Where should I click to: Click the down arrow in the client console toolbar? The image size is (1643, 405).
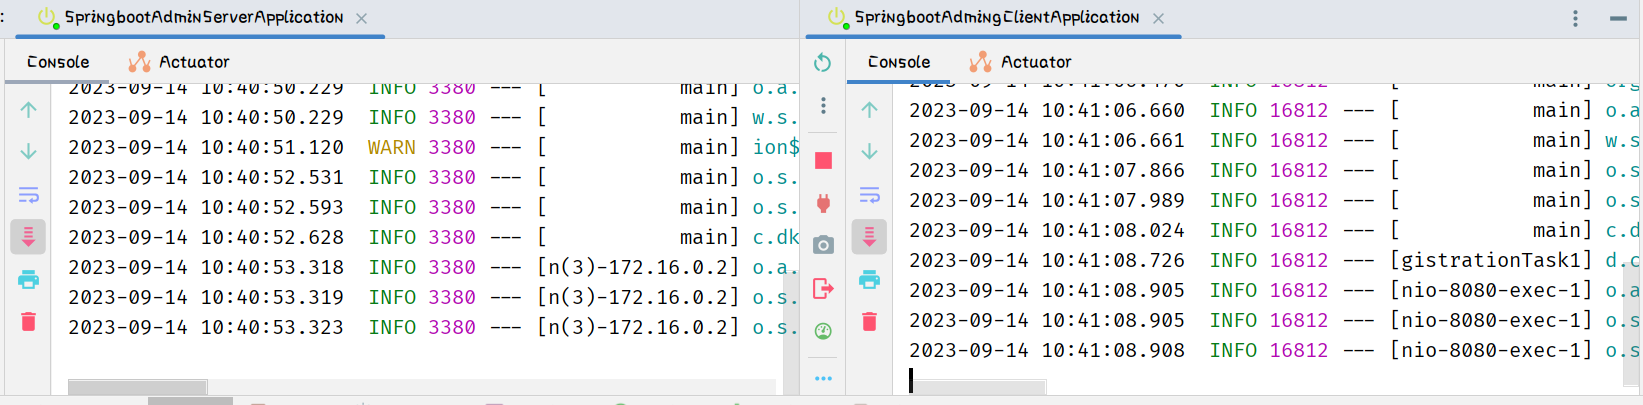869,151
